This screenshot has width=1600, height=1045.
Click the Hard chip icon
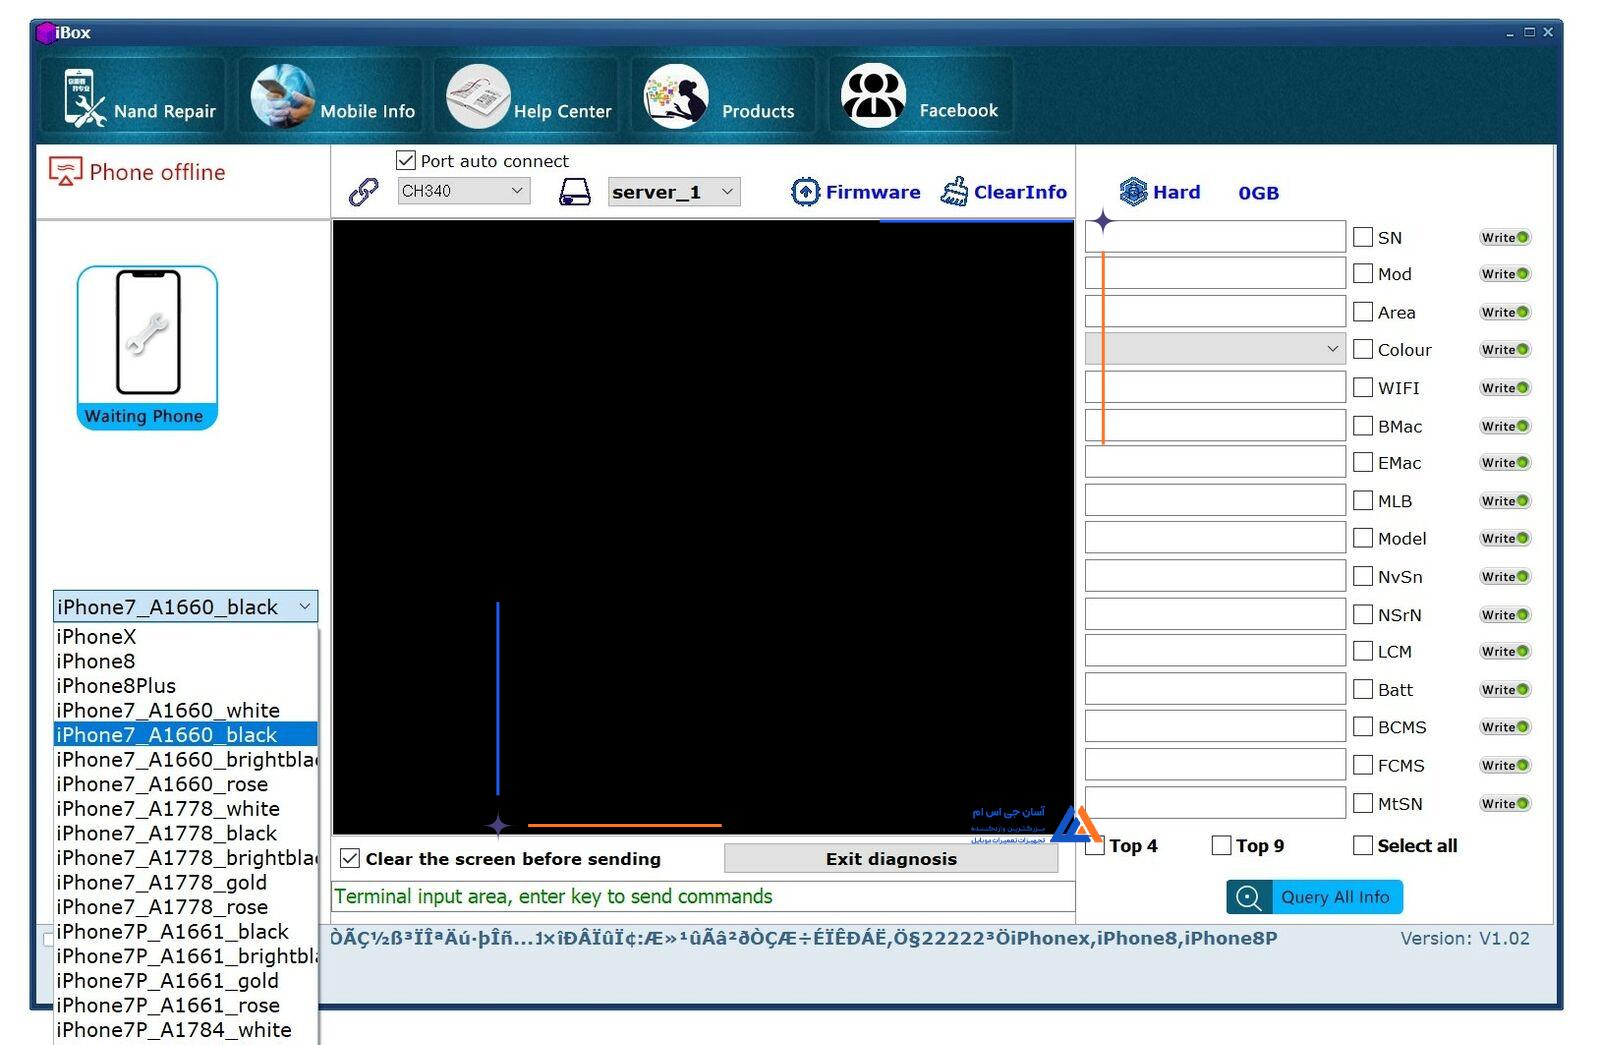click(x=1133, y=192)
